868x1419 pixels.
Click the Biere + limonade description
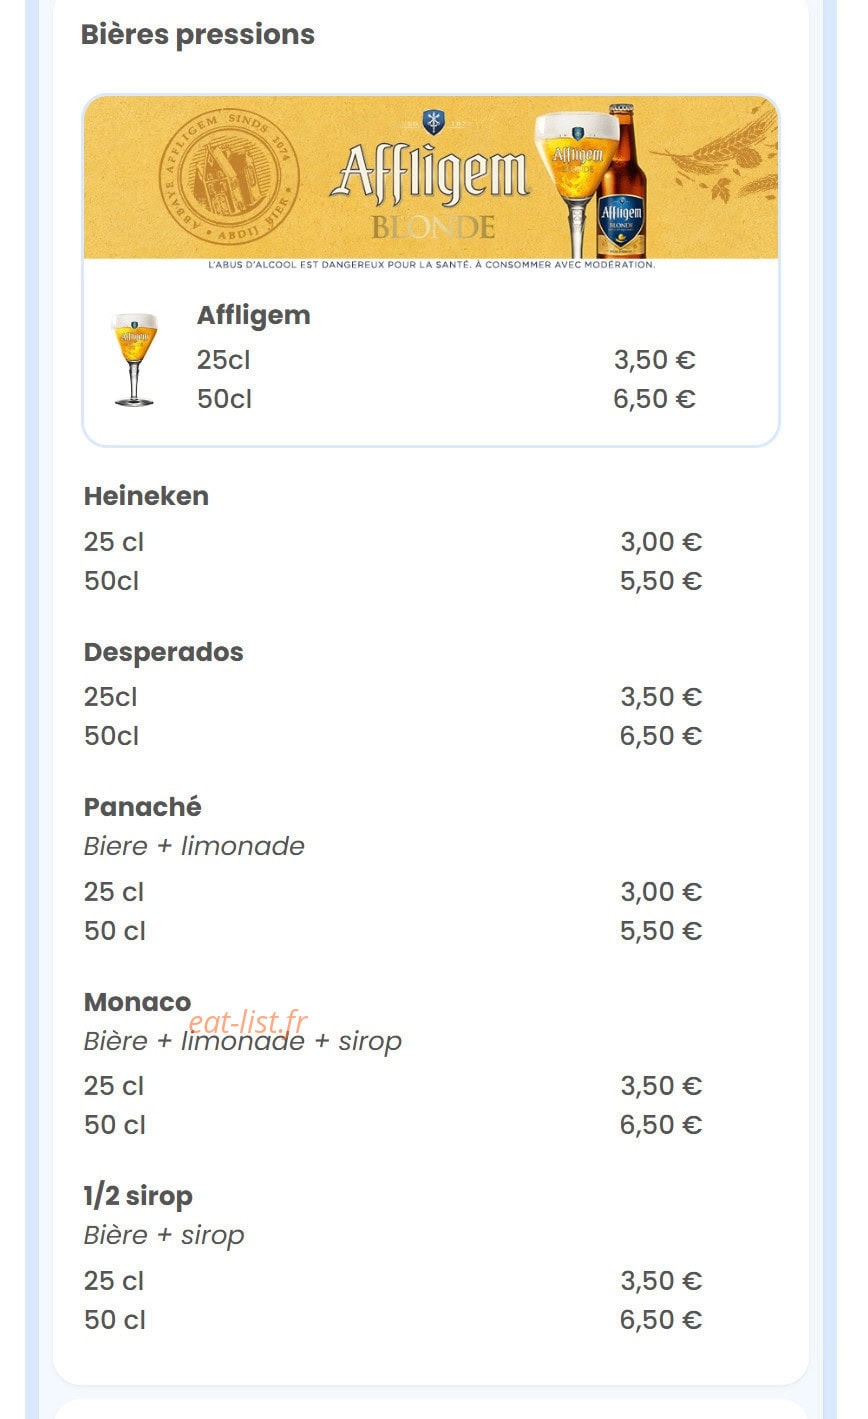[x=194, y=846]
